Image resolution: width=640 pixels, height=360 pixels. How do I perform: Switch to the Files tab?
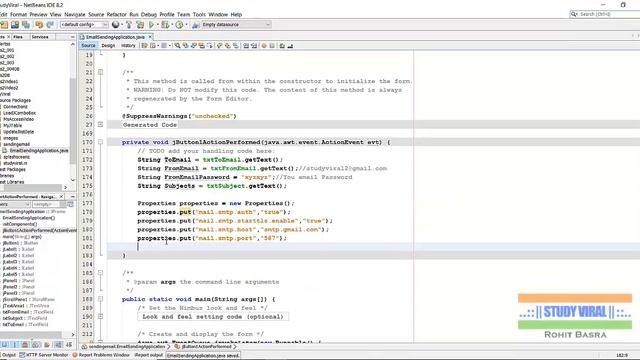[18, 37]
